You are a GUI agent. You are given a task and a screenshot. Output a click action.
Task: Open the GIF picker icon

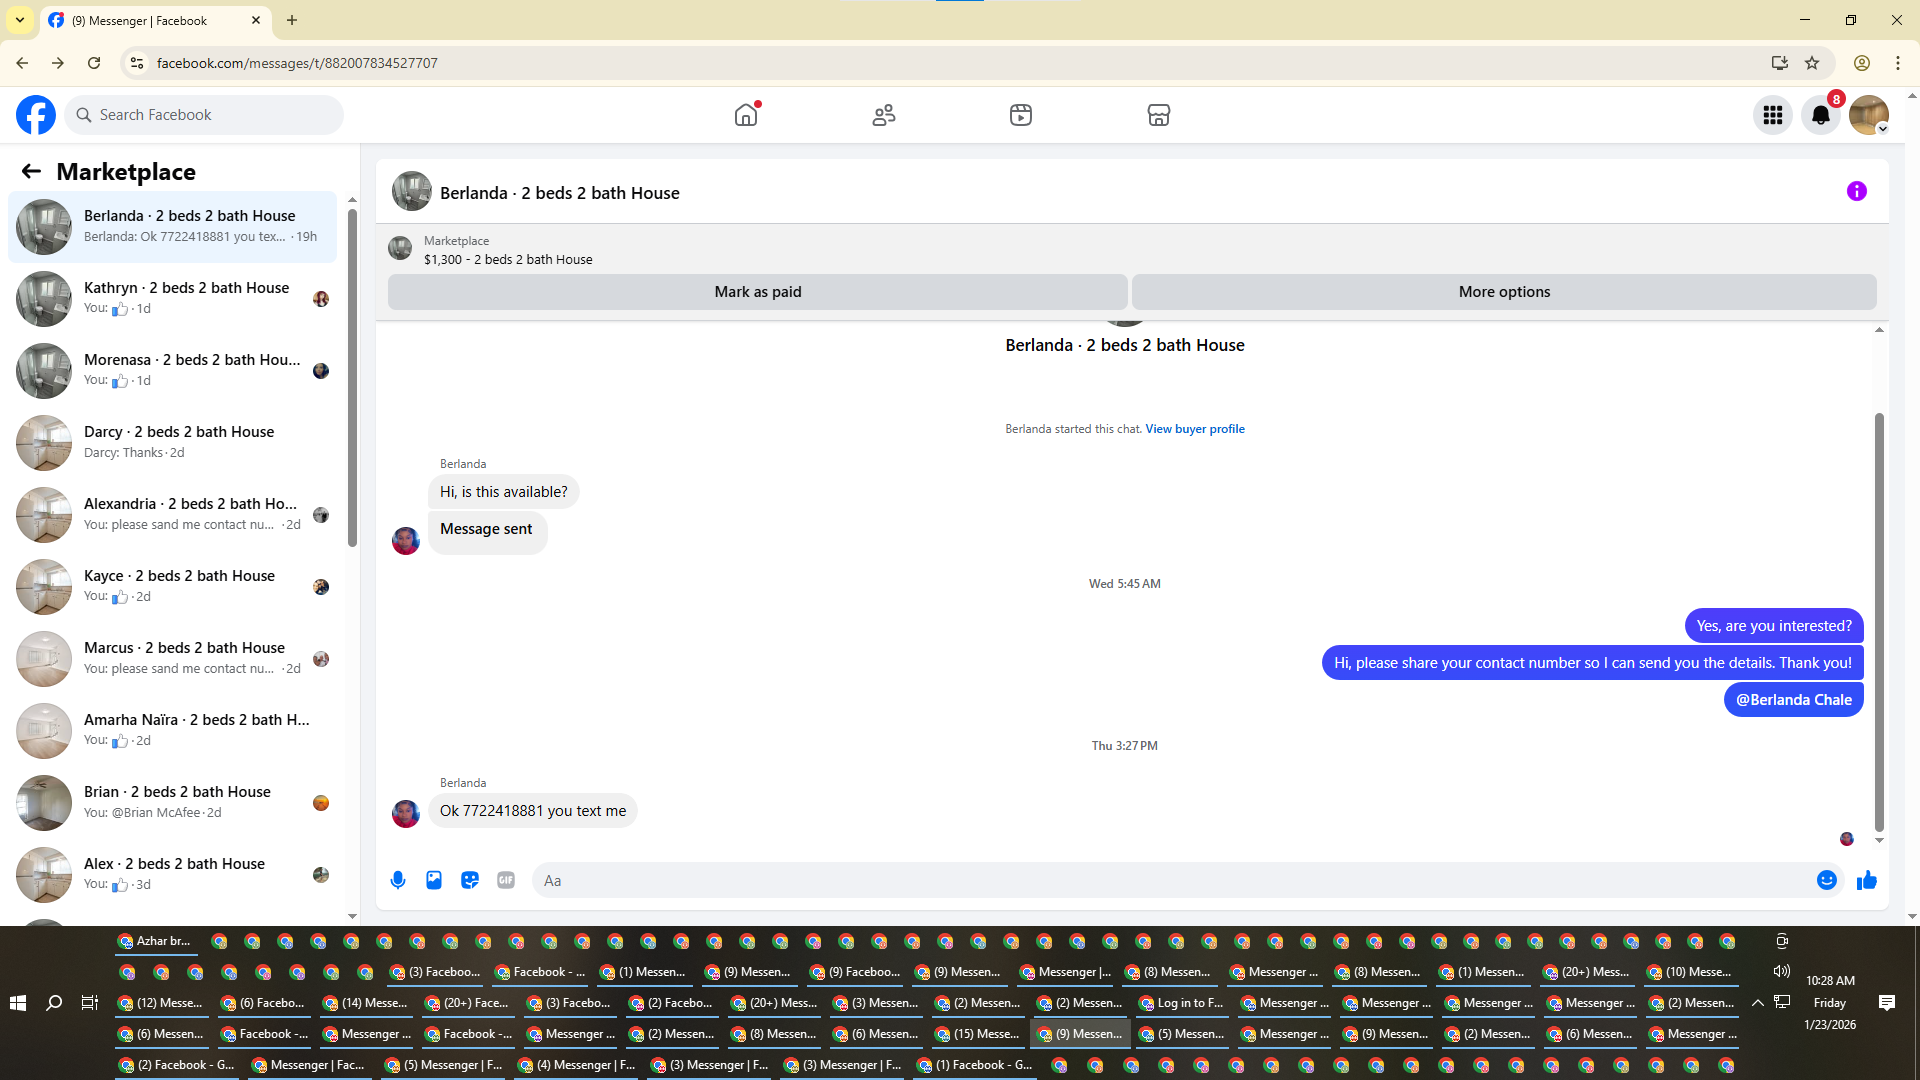click(506, 880)
